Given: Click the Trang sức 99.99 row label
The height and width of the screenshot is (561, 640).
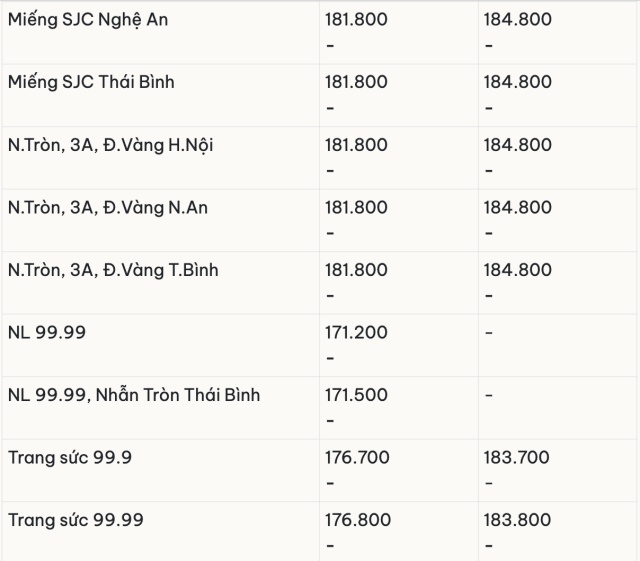Looking at the screenshot, I should coord(75,520).
